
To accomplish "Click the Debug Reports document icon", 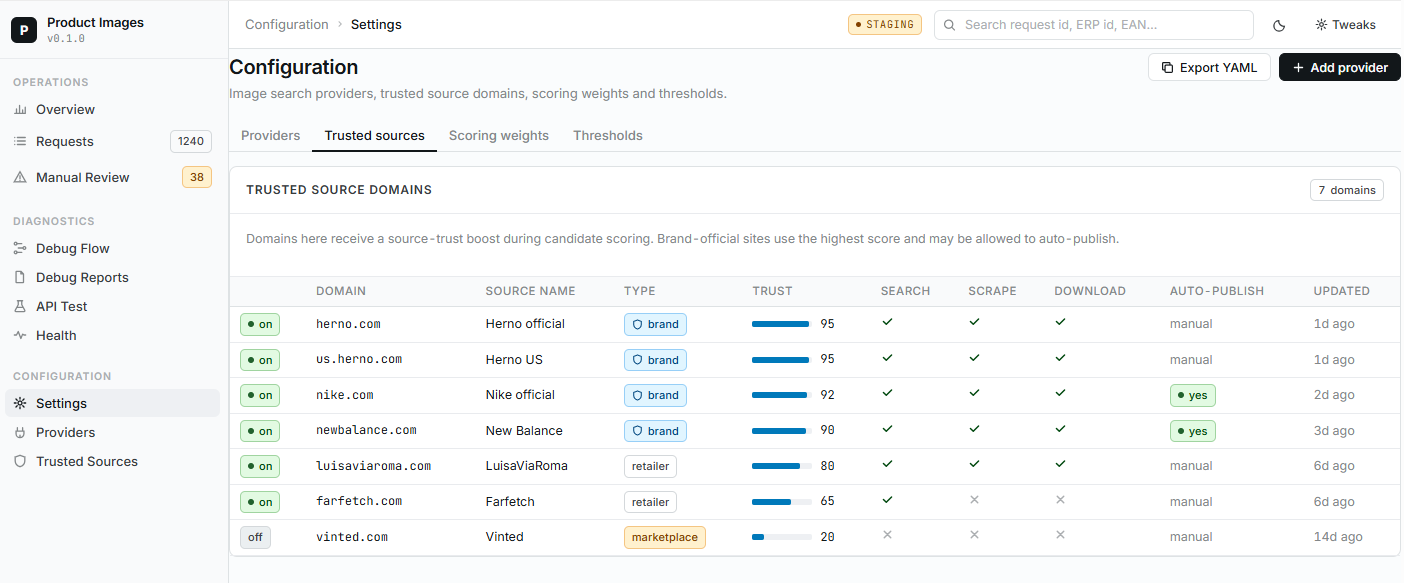I will [x=20, y=278].
